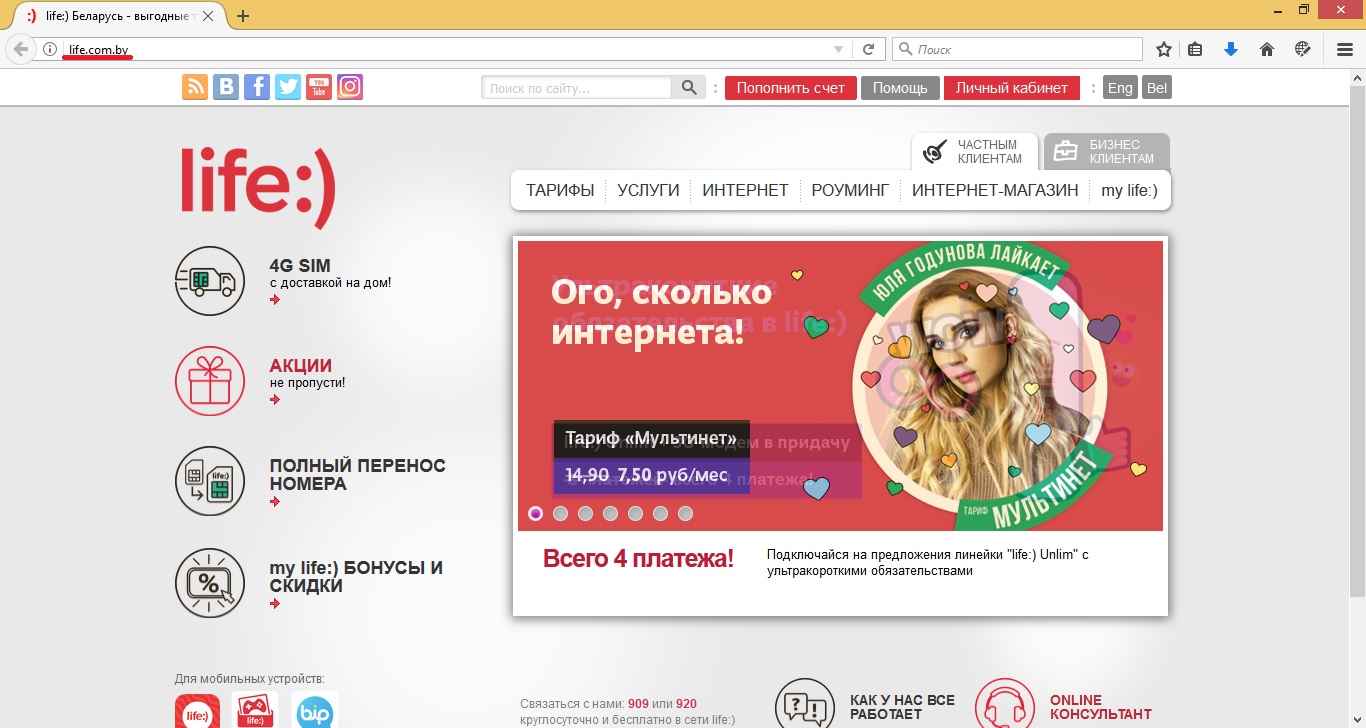Viewport: 1366px width, 728px height.
Task: Open the Twitter profile icon
Action: coord(287,87)
